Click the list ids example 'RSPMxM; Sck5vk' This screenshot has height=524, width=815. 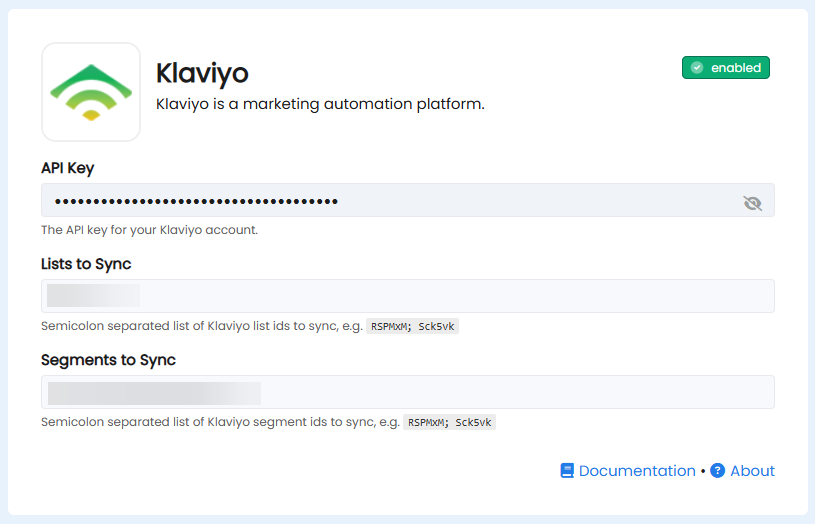pos(412,326)
